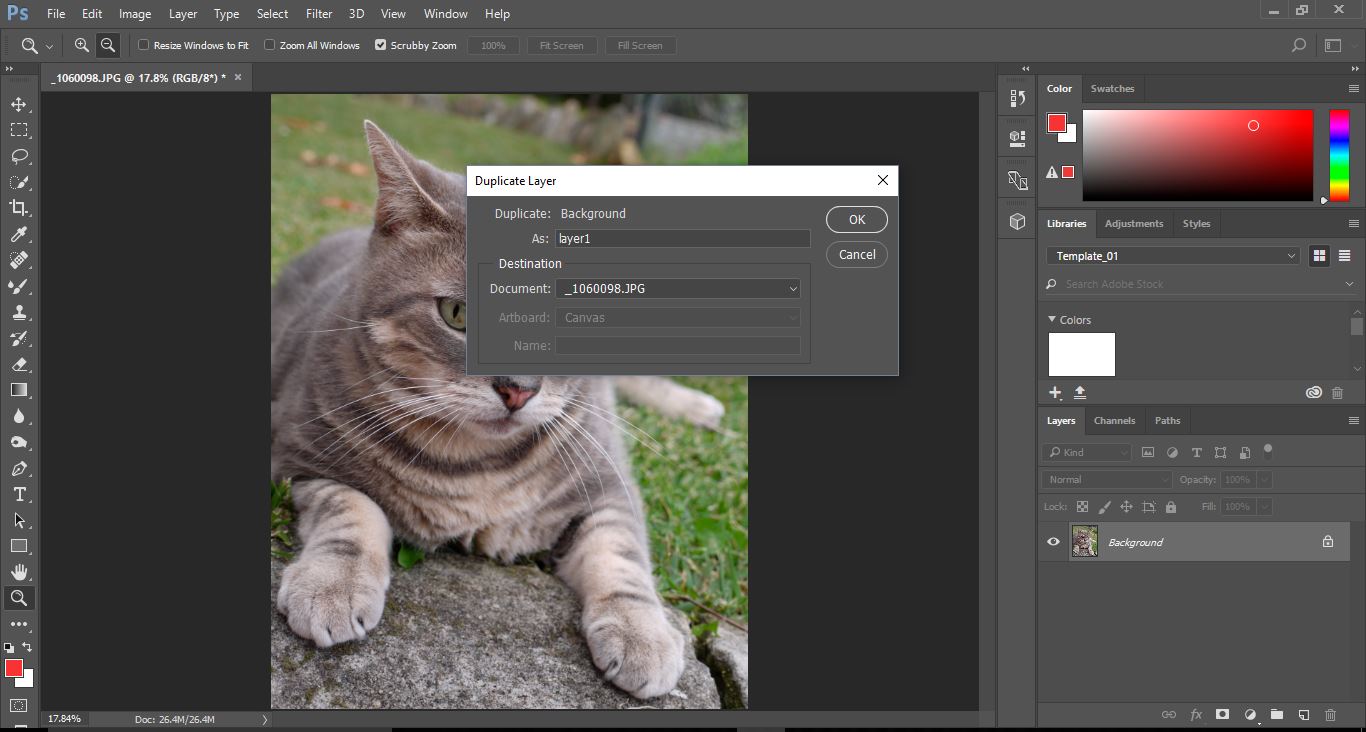Open the Filter menu
Viewport: 1366px width, 732px height.
click(x=319, y=14)
